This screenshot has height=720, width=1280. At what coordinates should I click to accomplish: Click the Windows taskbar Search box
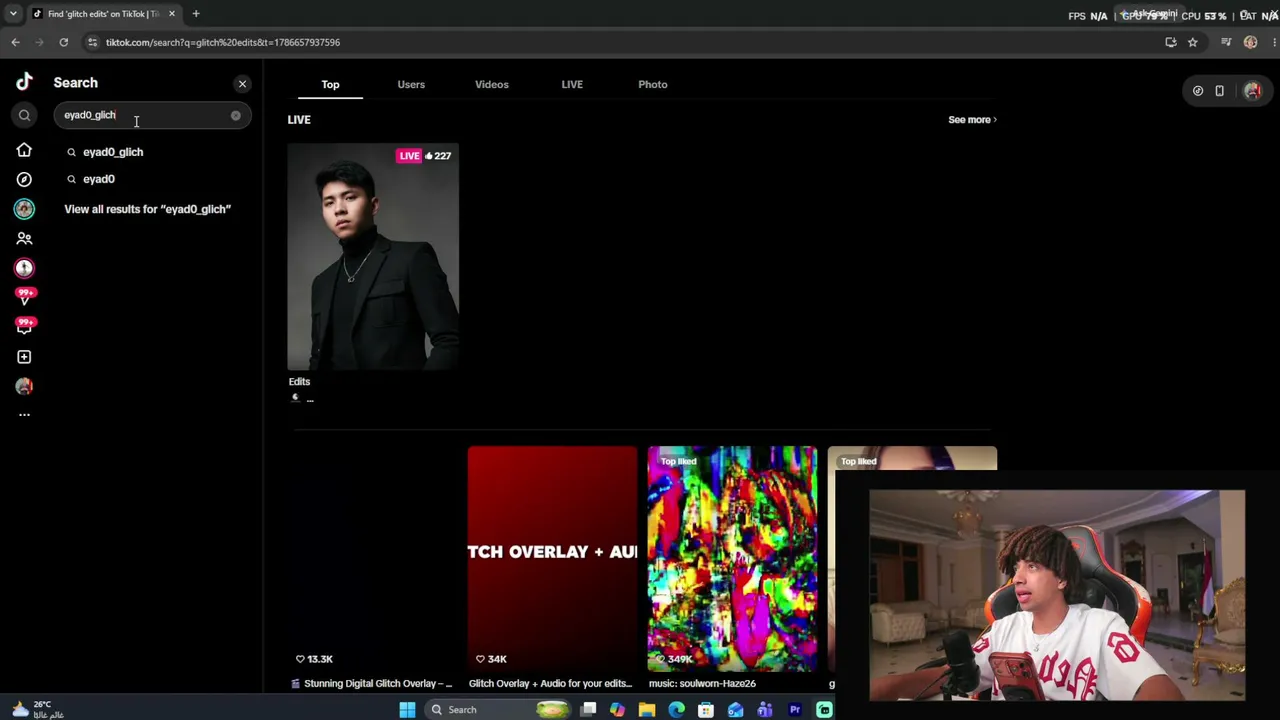(496, 710)
